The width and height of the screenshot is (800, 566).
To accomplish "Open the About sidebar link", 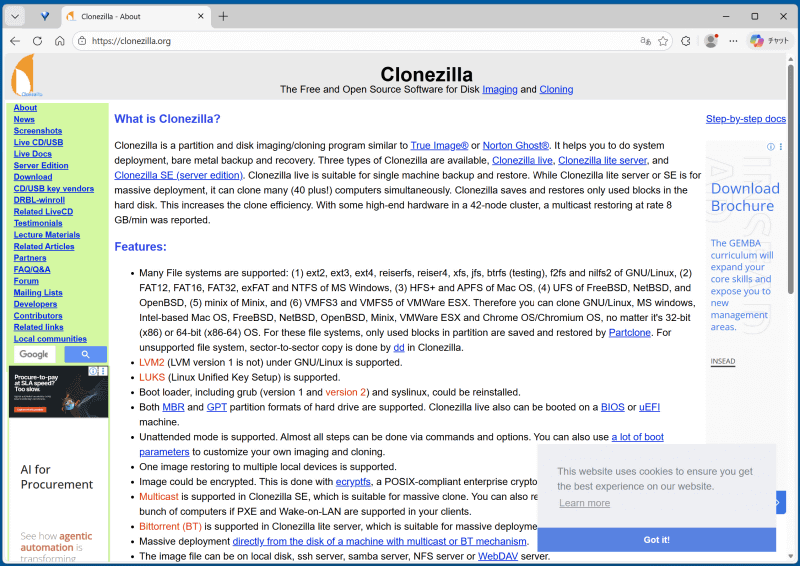I will click(25, 108).
